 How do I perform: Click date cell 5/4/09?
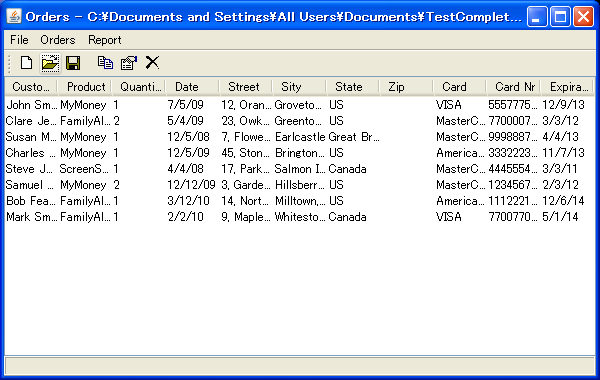pyautogui.click(x=192, y=121)
